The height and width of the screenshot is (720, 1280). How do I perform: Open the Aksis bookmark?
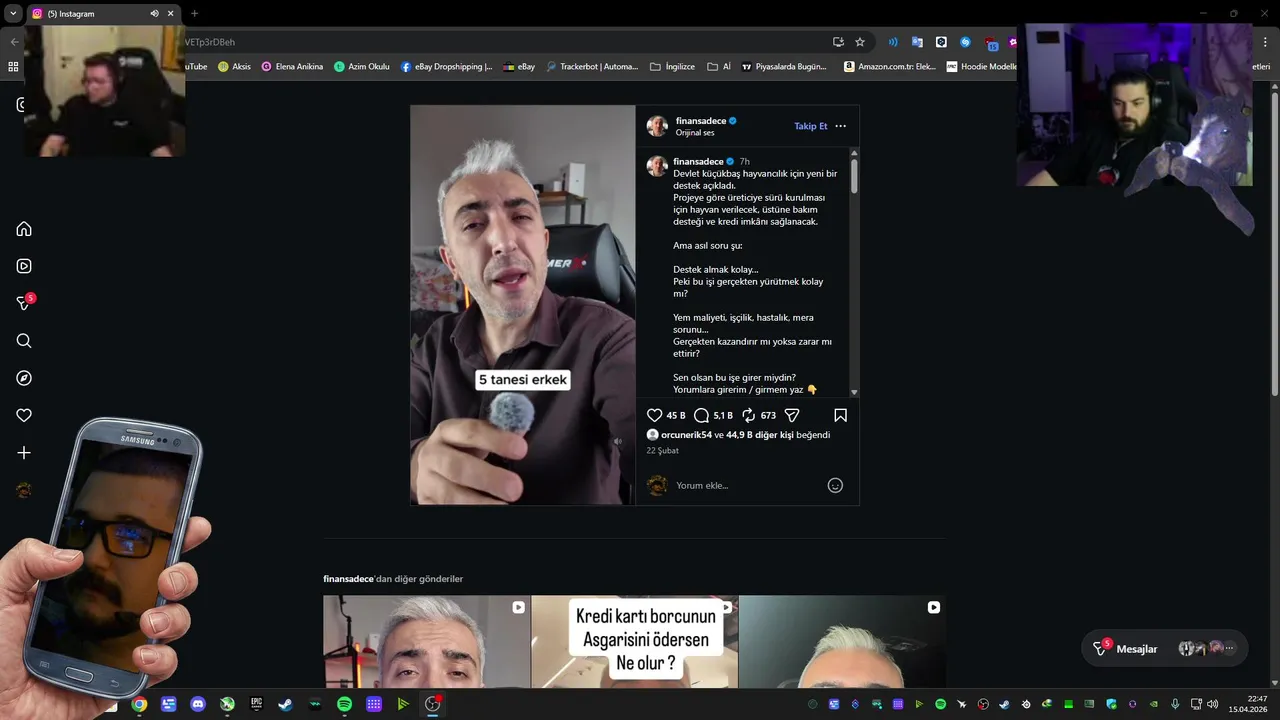(234, 67)
